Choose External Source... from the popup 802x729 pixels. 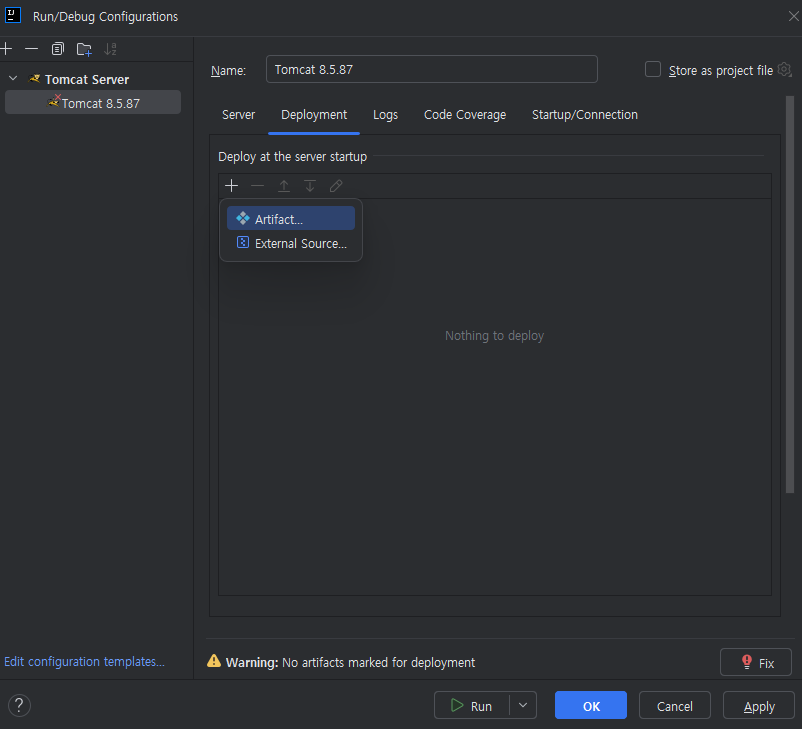tap(291, 243)
